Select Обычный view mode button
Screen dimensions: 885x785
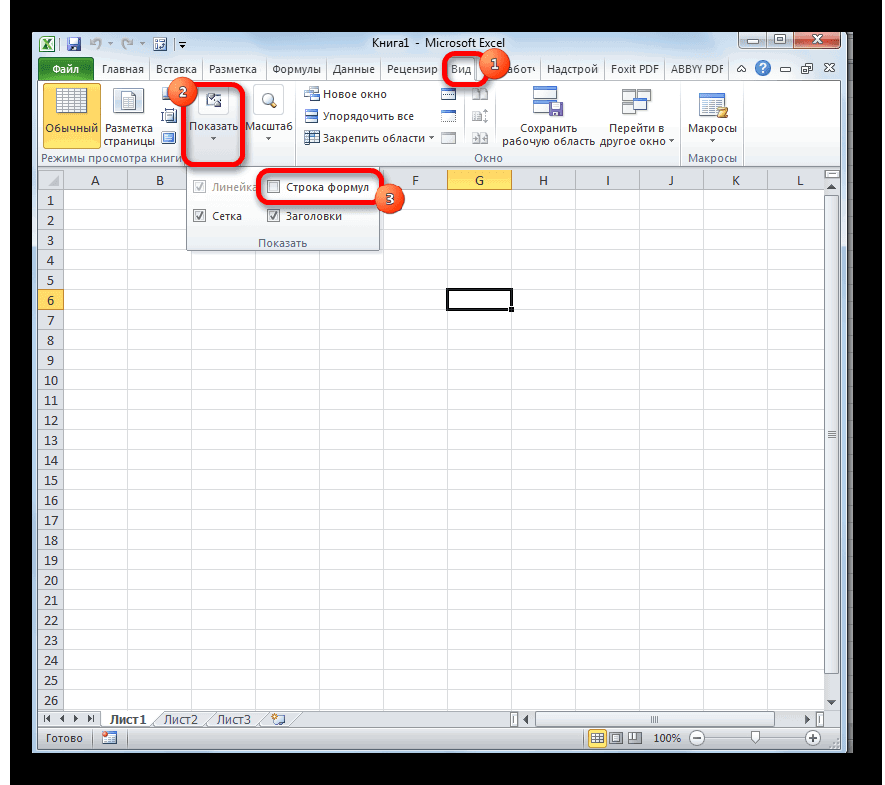(x=72, y=116)
